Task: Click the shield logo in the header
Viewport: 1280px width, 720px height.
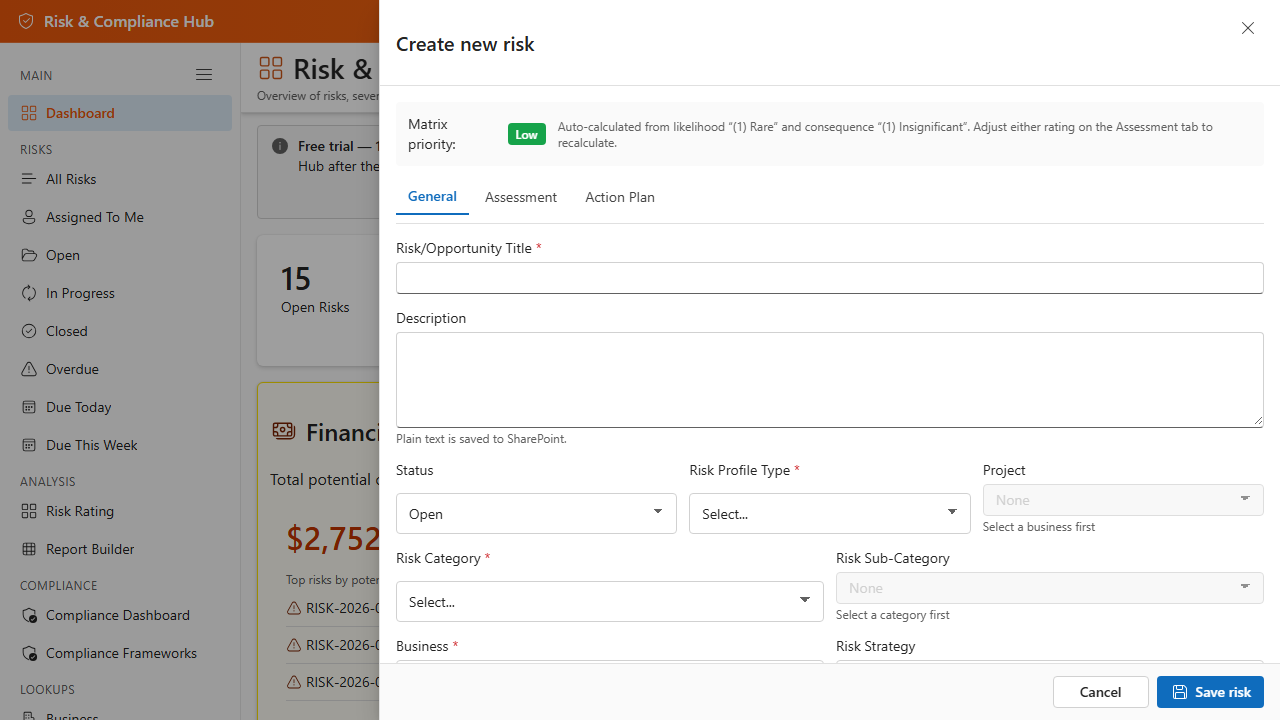Action: [26, 21]
